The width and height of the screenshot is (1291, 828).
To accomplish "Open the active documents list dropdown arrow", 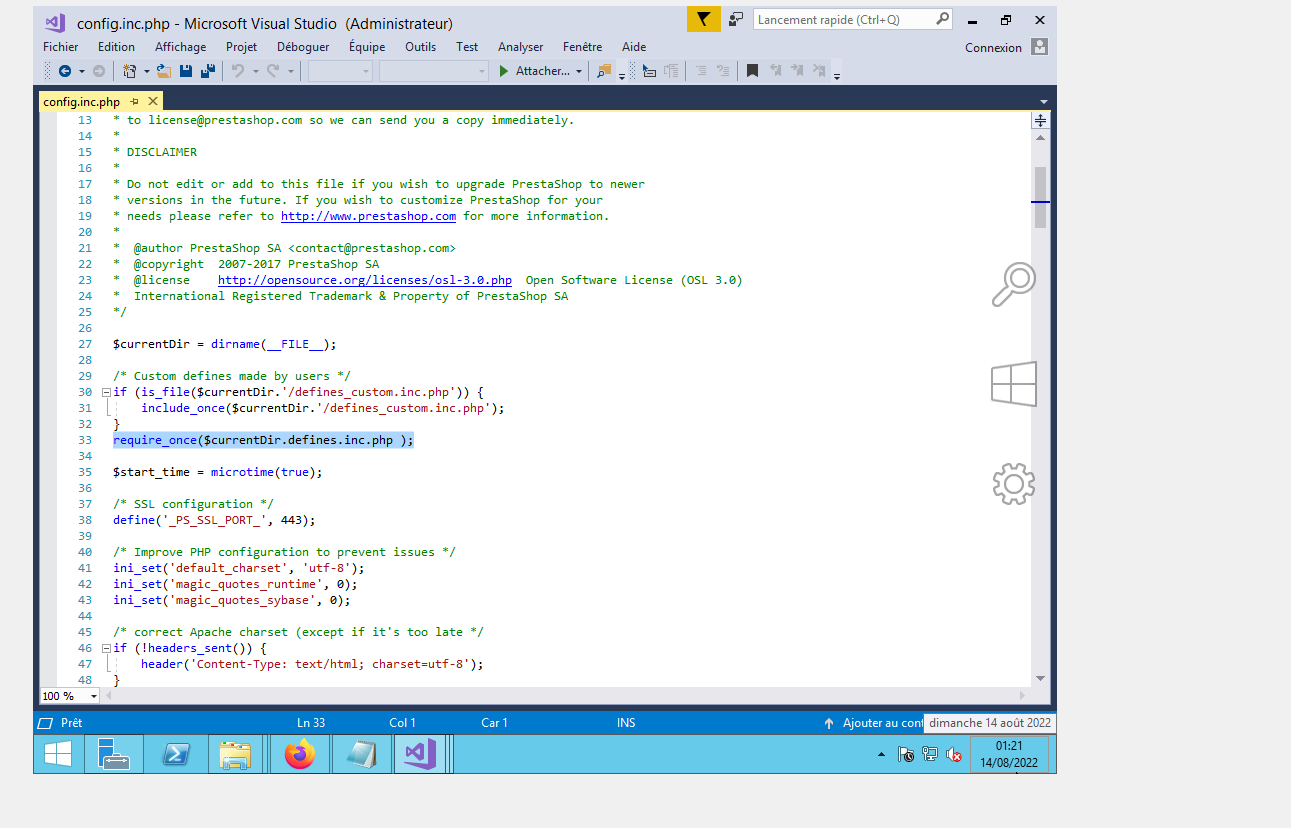I will [x=1044, y=102].
